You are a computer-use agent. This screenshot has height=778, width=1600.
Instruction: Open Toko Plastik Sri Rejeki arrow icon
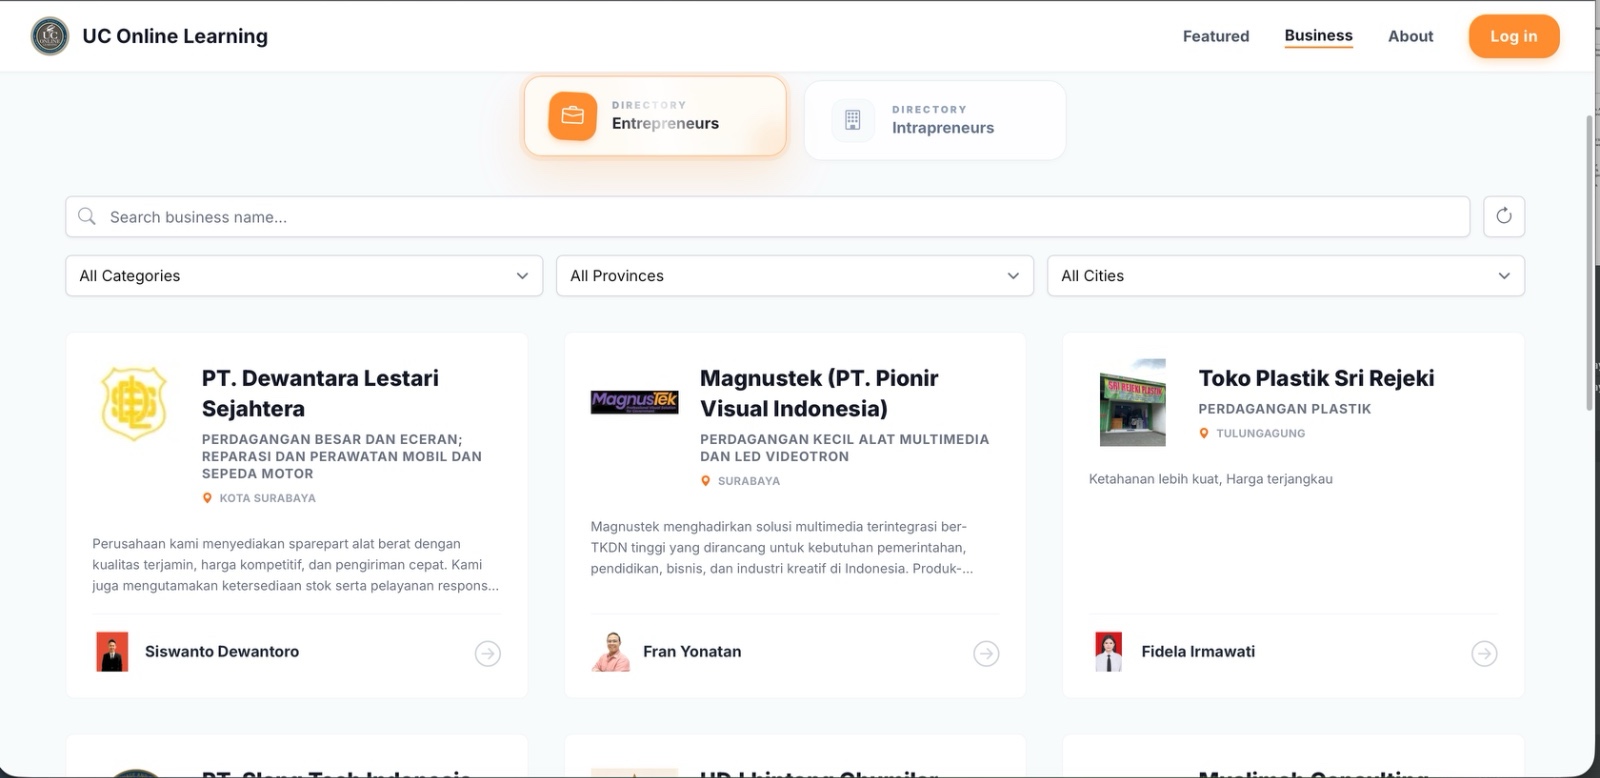1484,653
